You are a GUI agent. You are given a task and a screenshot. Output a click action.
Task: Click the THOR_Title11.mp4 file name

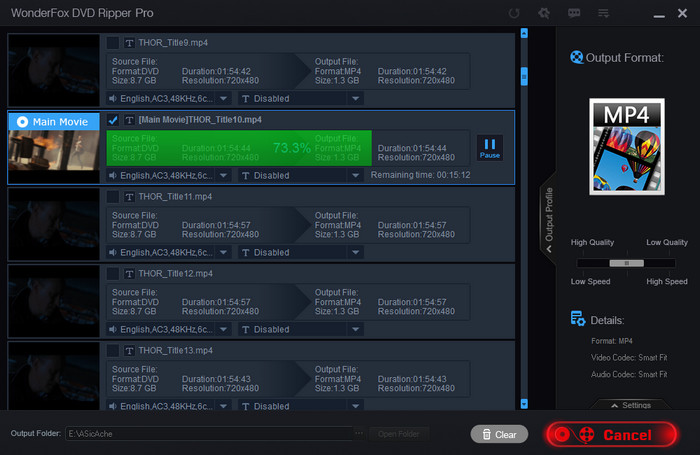(175, 197)
